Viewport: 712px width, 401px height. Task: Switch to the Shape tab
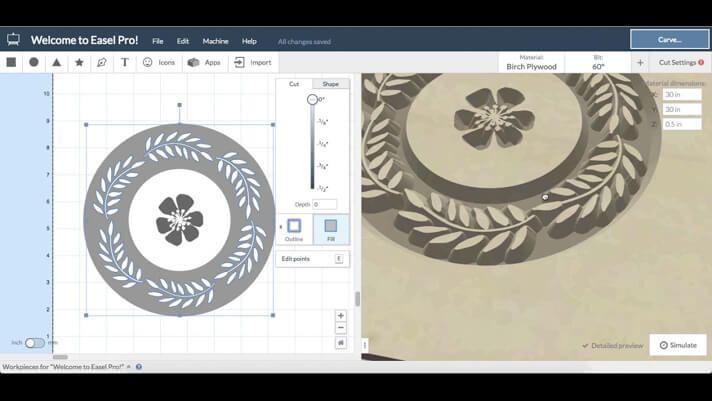[331, 84]
